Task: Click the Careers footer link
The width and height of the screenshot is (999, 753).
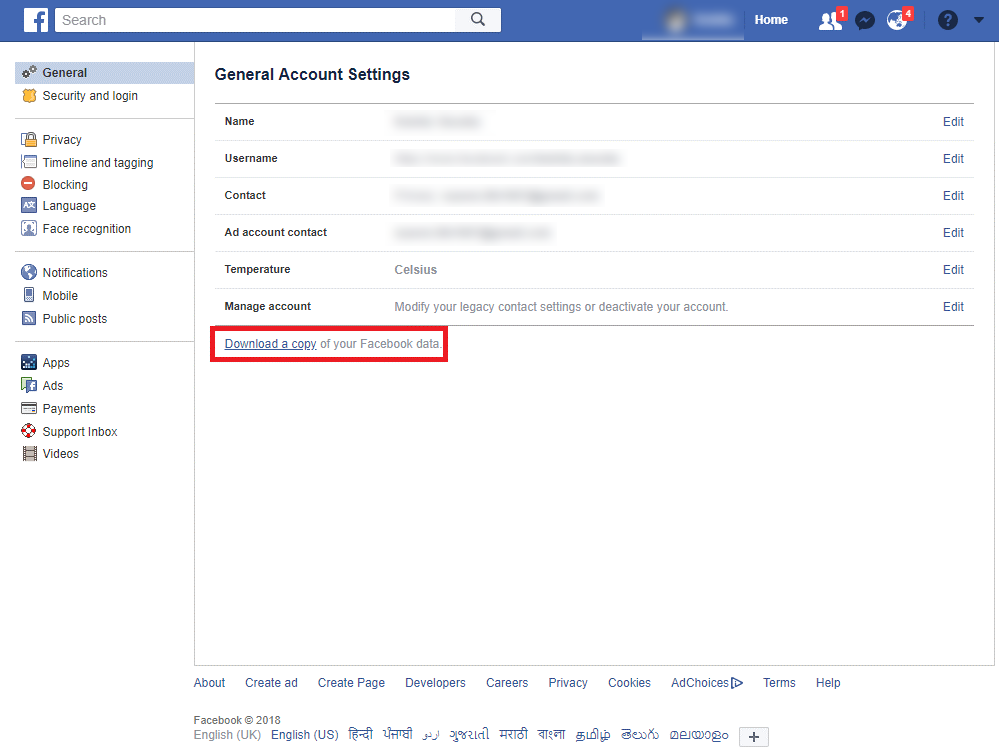Action: coord(507,682)
